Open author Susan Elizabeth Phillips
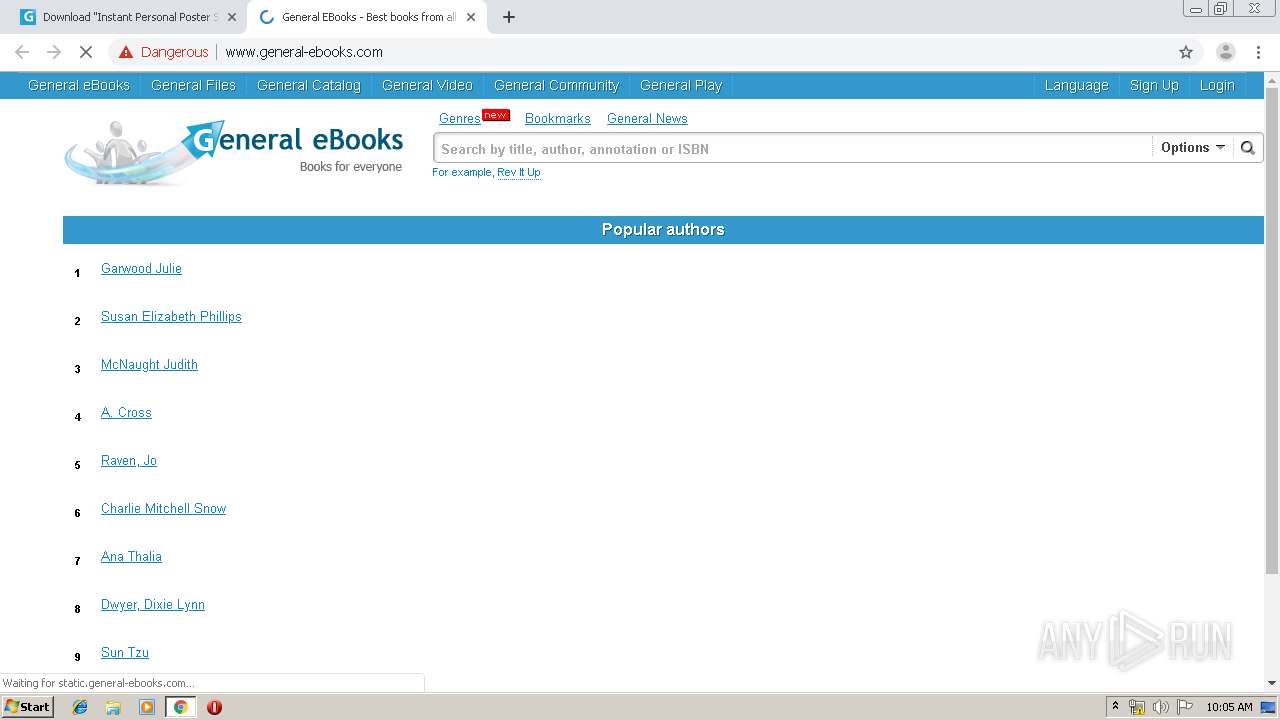This screenshot has width=1280, height=720. click(171, 316)
